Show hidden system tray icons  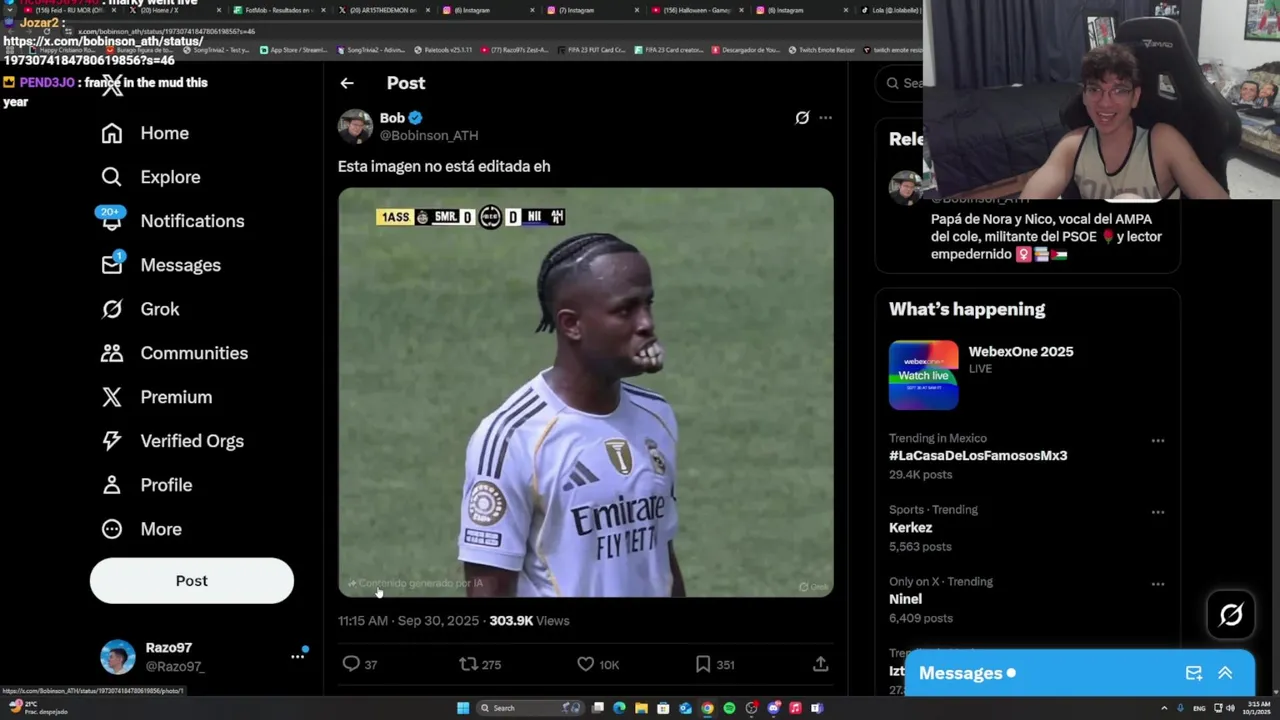1164,708
